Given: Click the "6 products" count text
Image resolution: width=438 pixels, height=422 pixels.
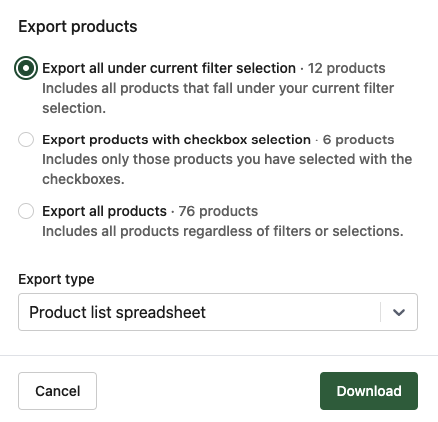Looking at the screenshot, I should 358,139.
